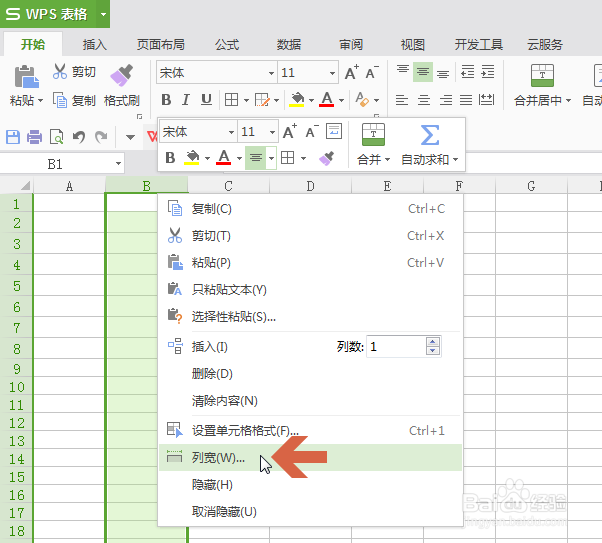This screenshot has width=602, height=543.
Task: Toggle Bold in the ribbon
Action: point(166,100)
